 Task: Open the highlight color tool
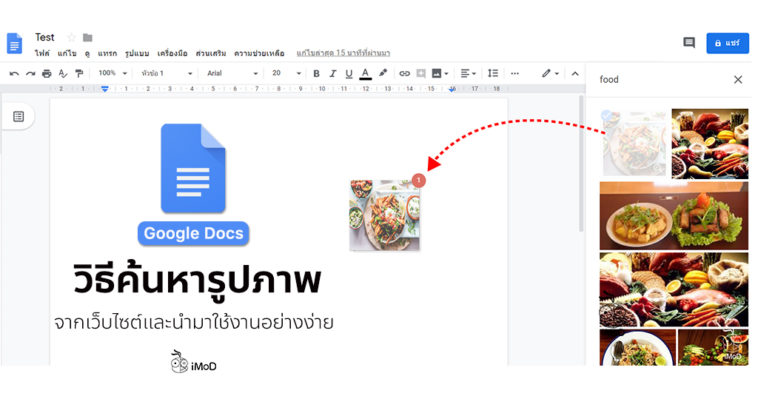point(382,73)
